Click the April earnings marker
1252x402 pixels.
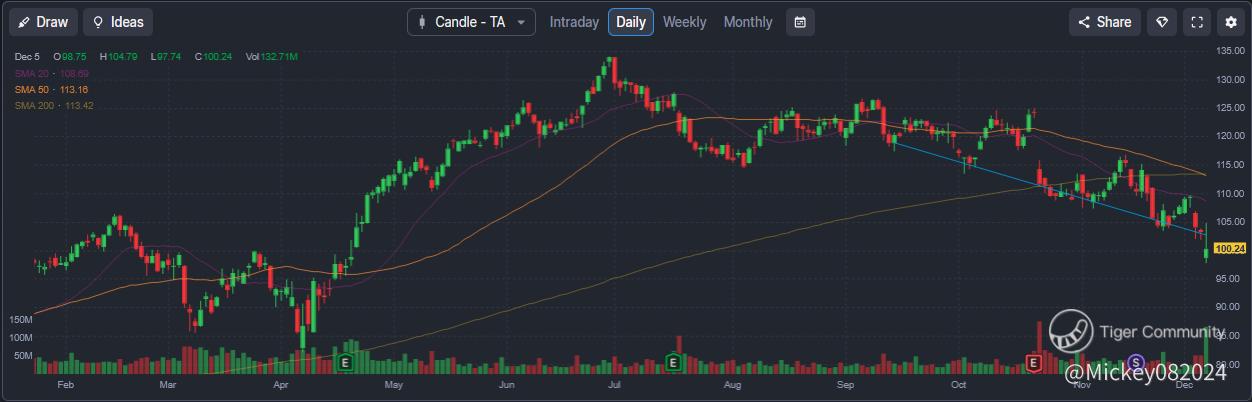click(x=346, y=362)
